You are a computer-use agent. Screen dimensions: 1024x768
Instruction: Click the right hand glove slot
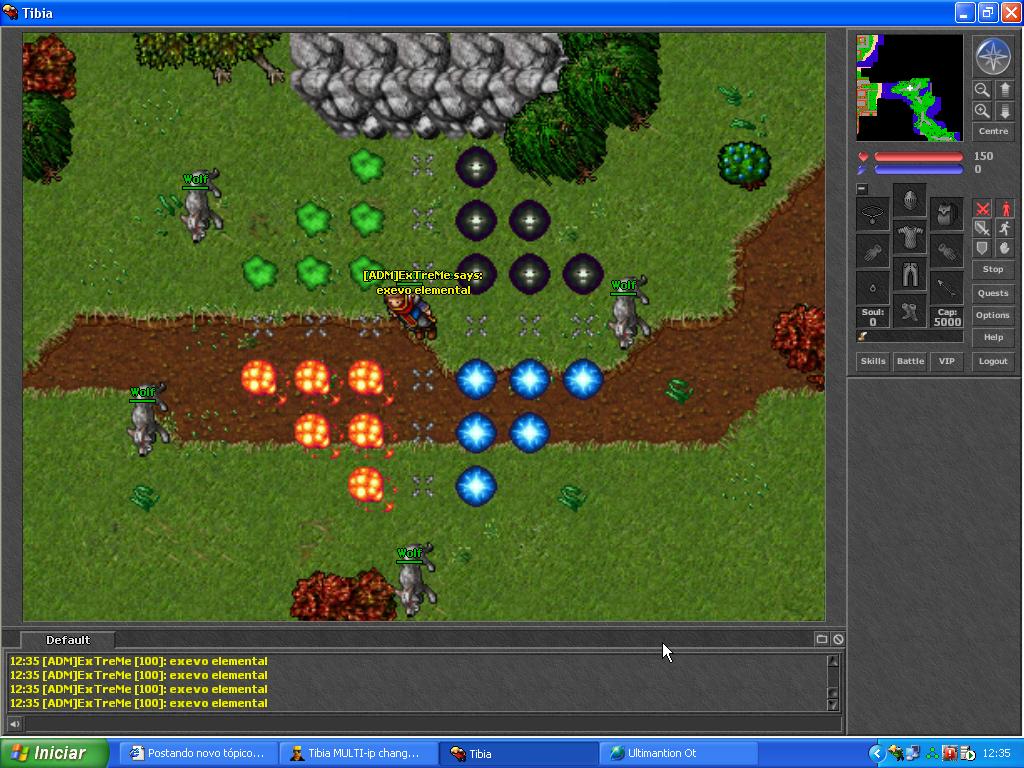(946, 250)
